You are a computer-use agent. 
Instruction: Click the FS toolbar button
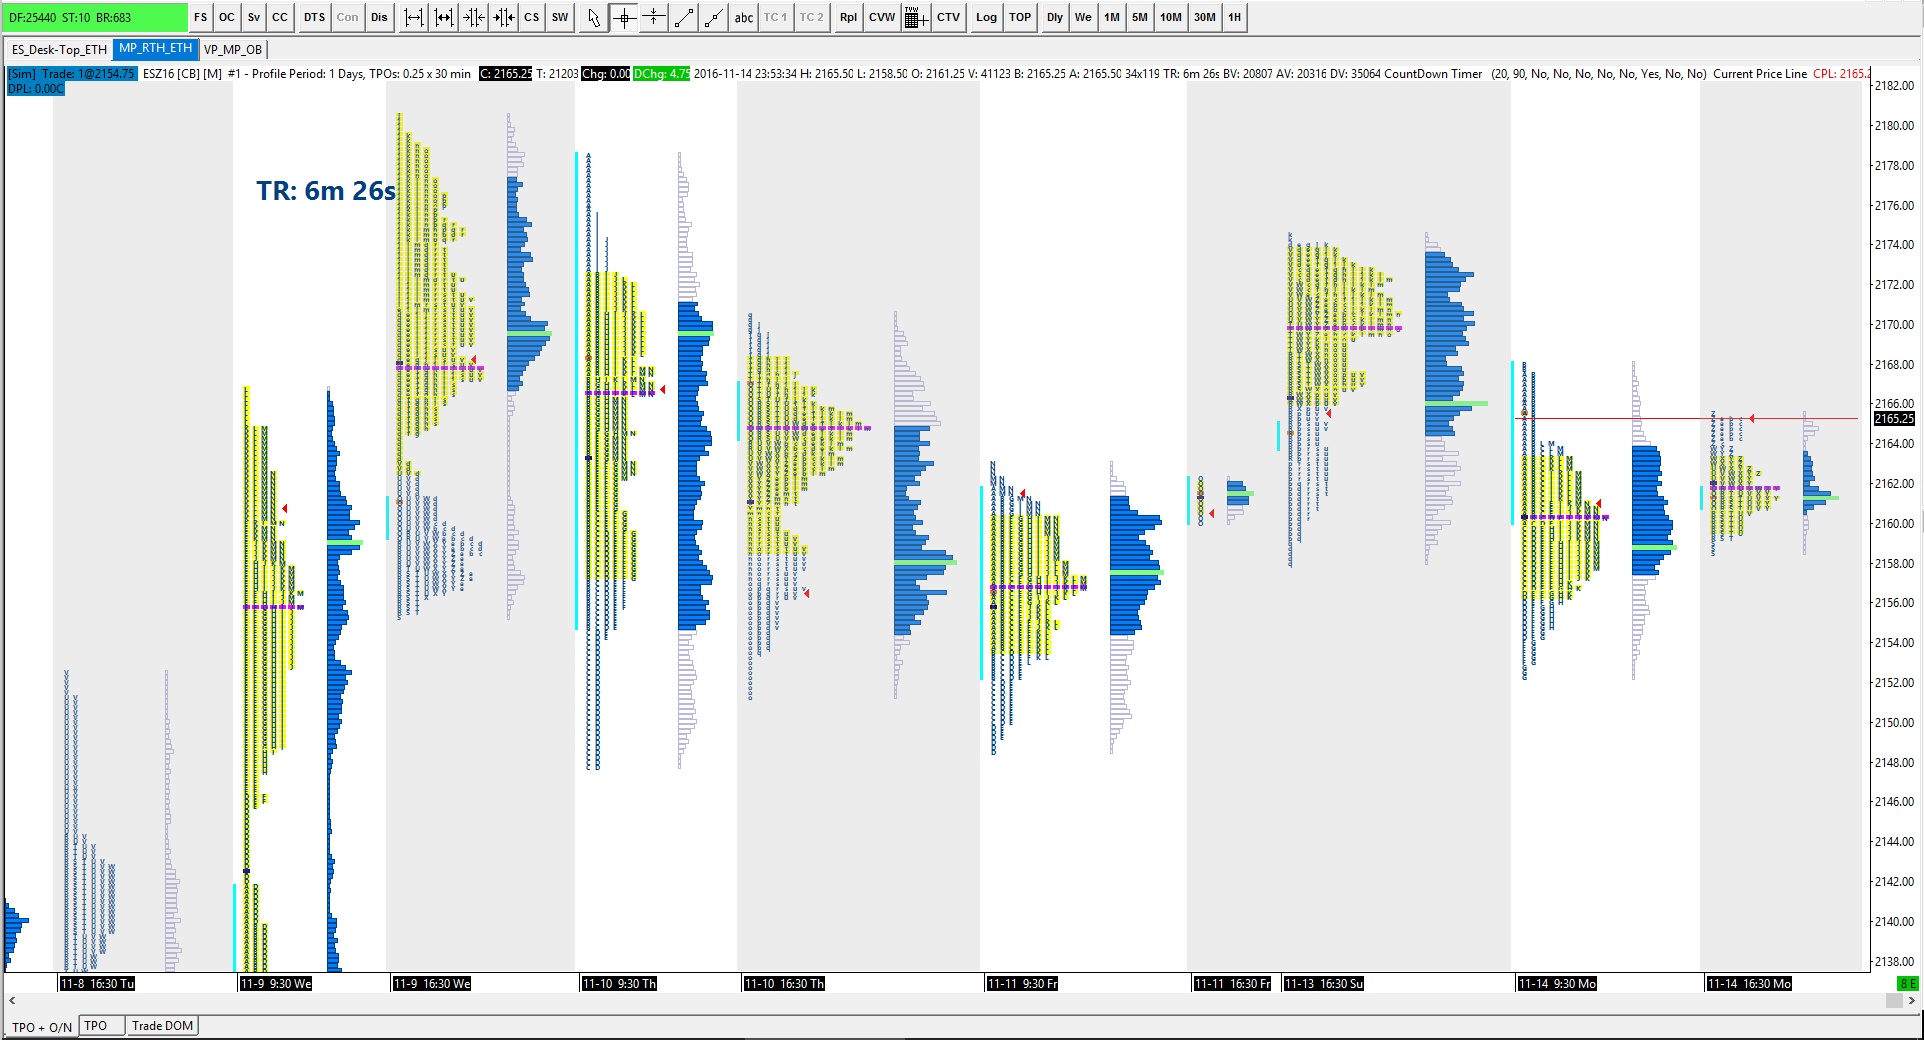pos(201,18)
